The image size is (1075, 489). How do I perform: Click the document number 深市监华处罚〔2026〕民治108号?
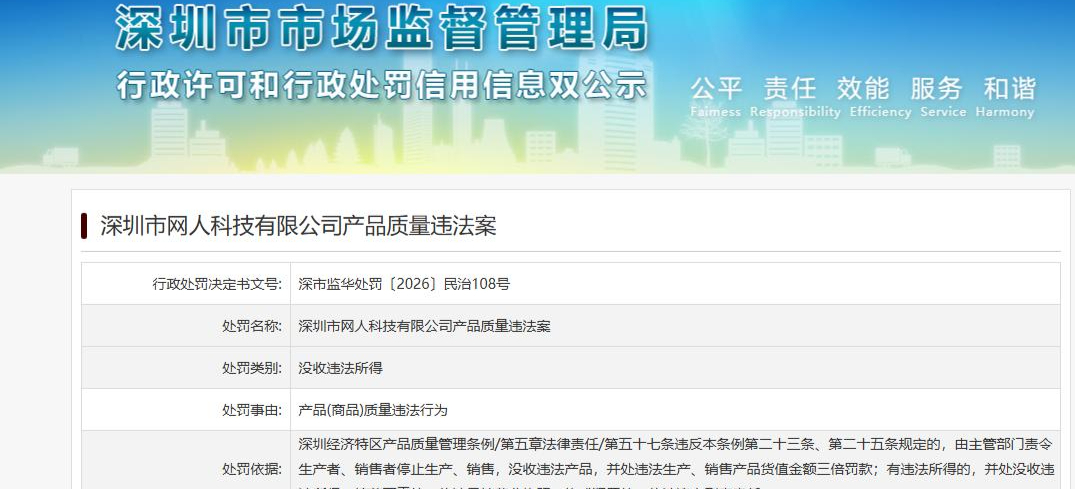[x=404, y=284]
